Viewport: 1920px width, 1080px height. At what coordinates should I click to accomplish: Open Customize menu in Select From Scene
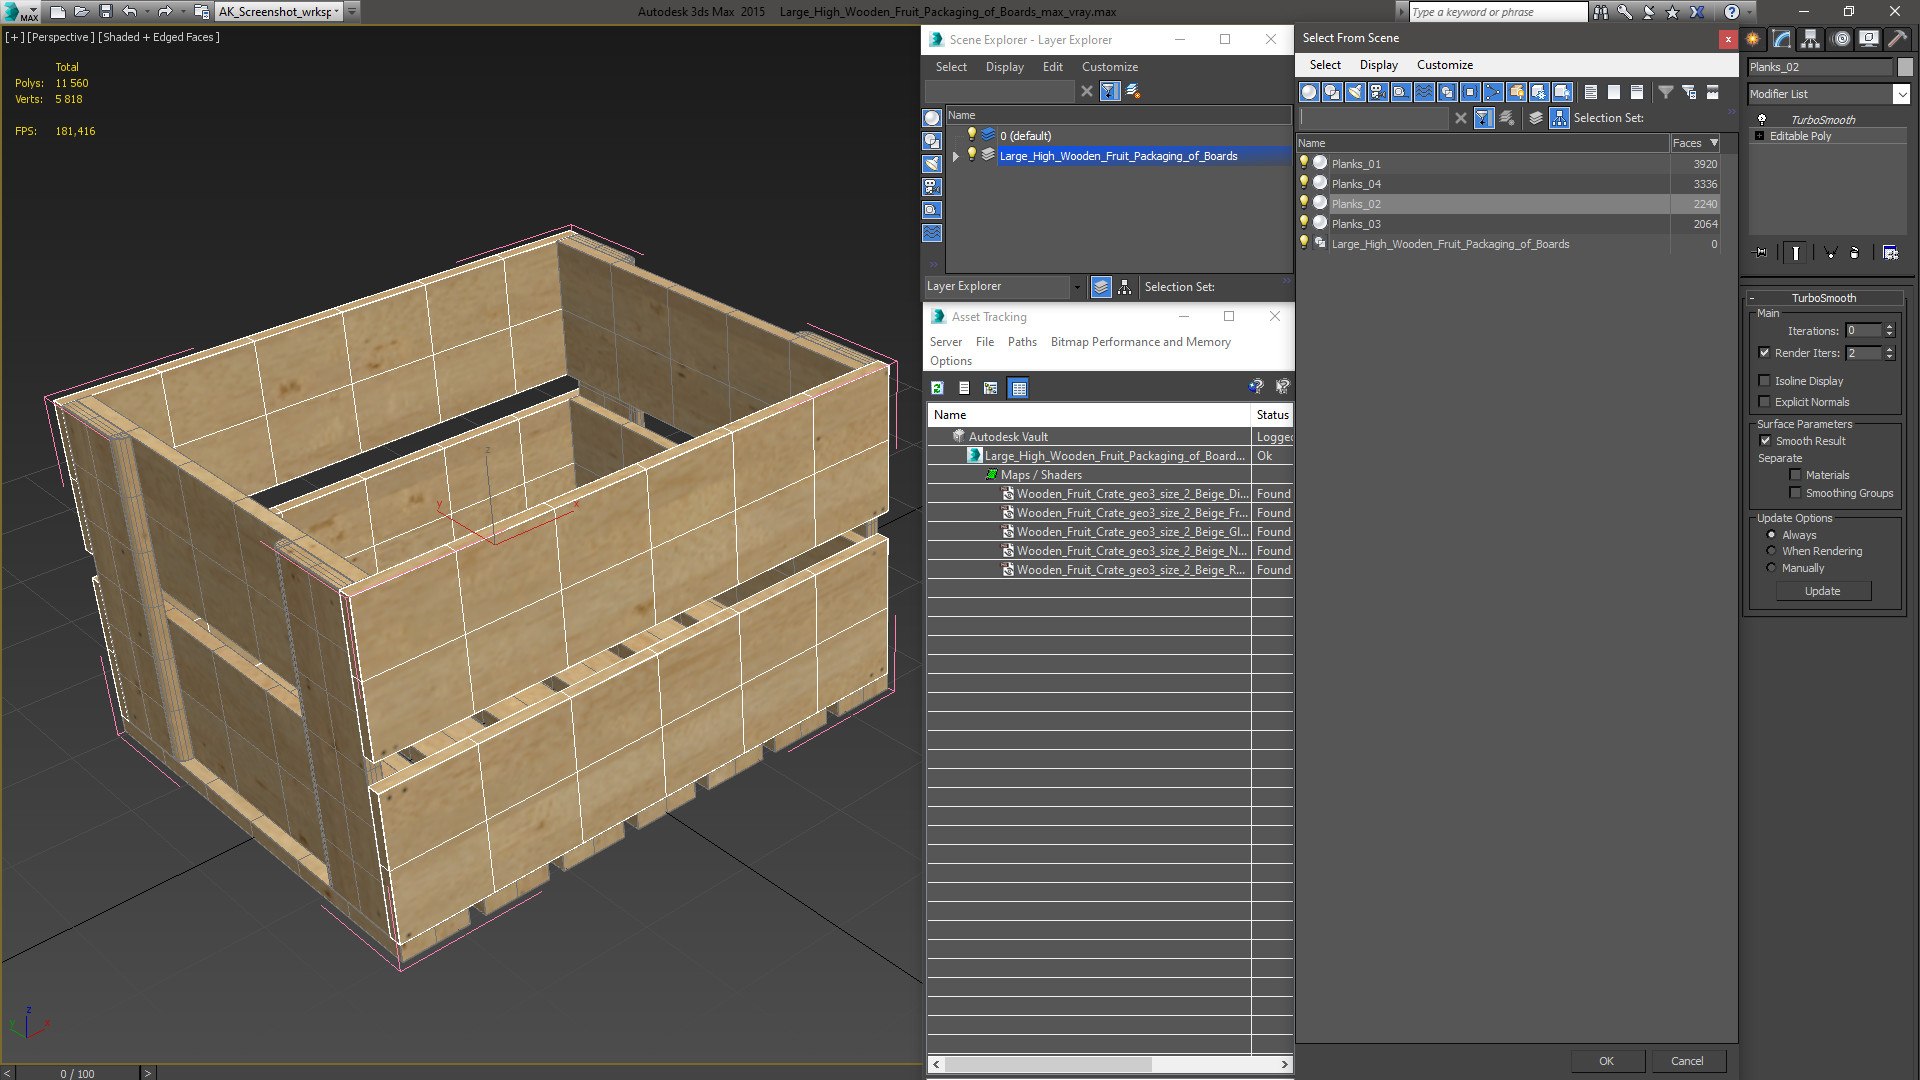(x=1444, y=65)
